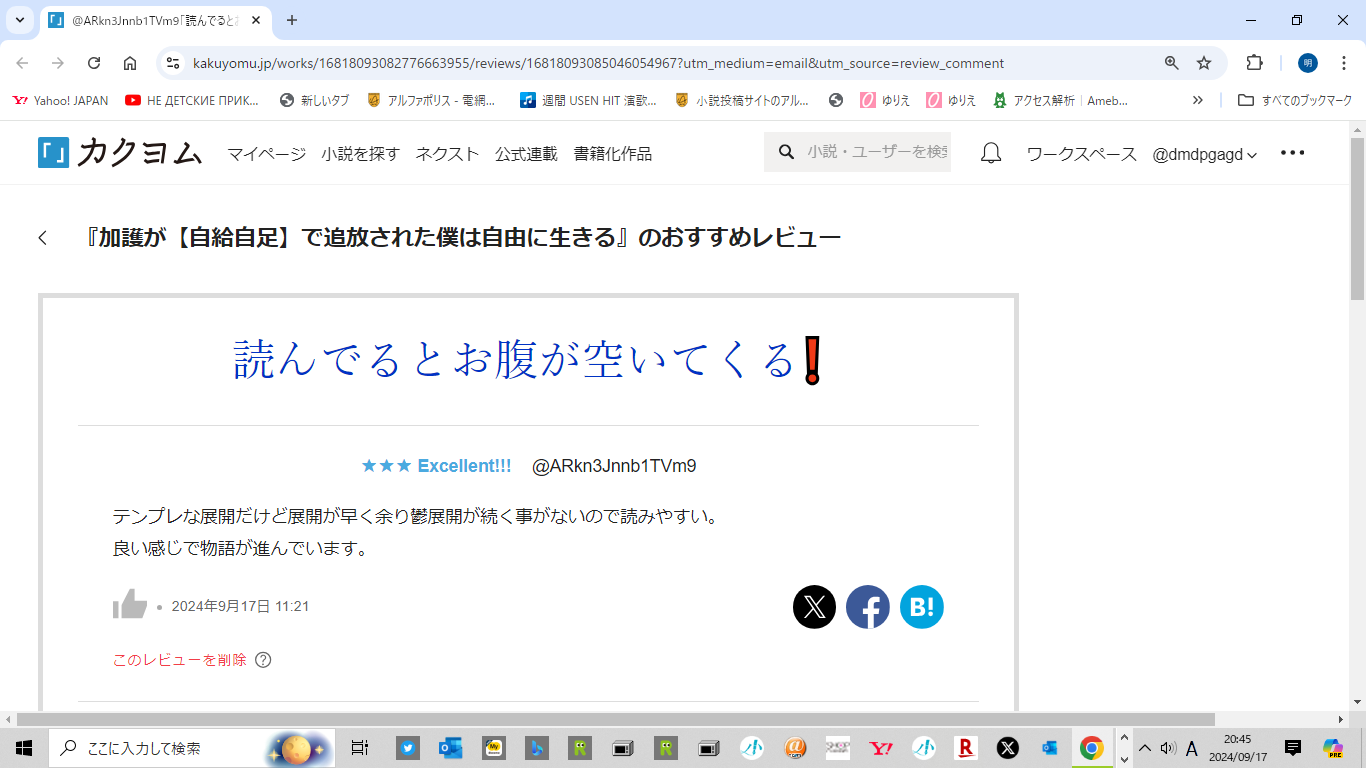Open Yahoo! JAPAN bookmark
The image size is (1366, 768).
pos(60,100)
